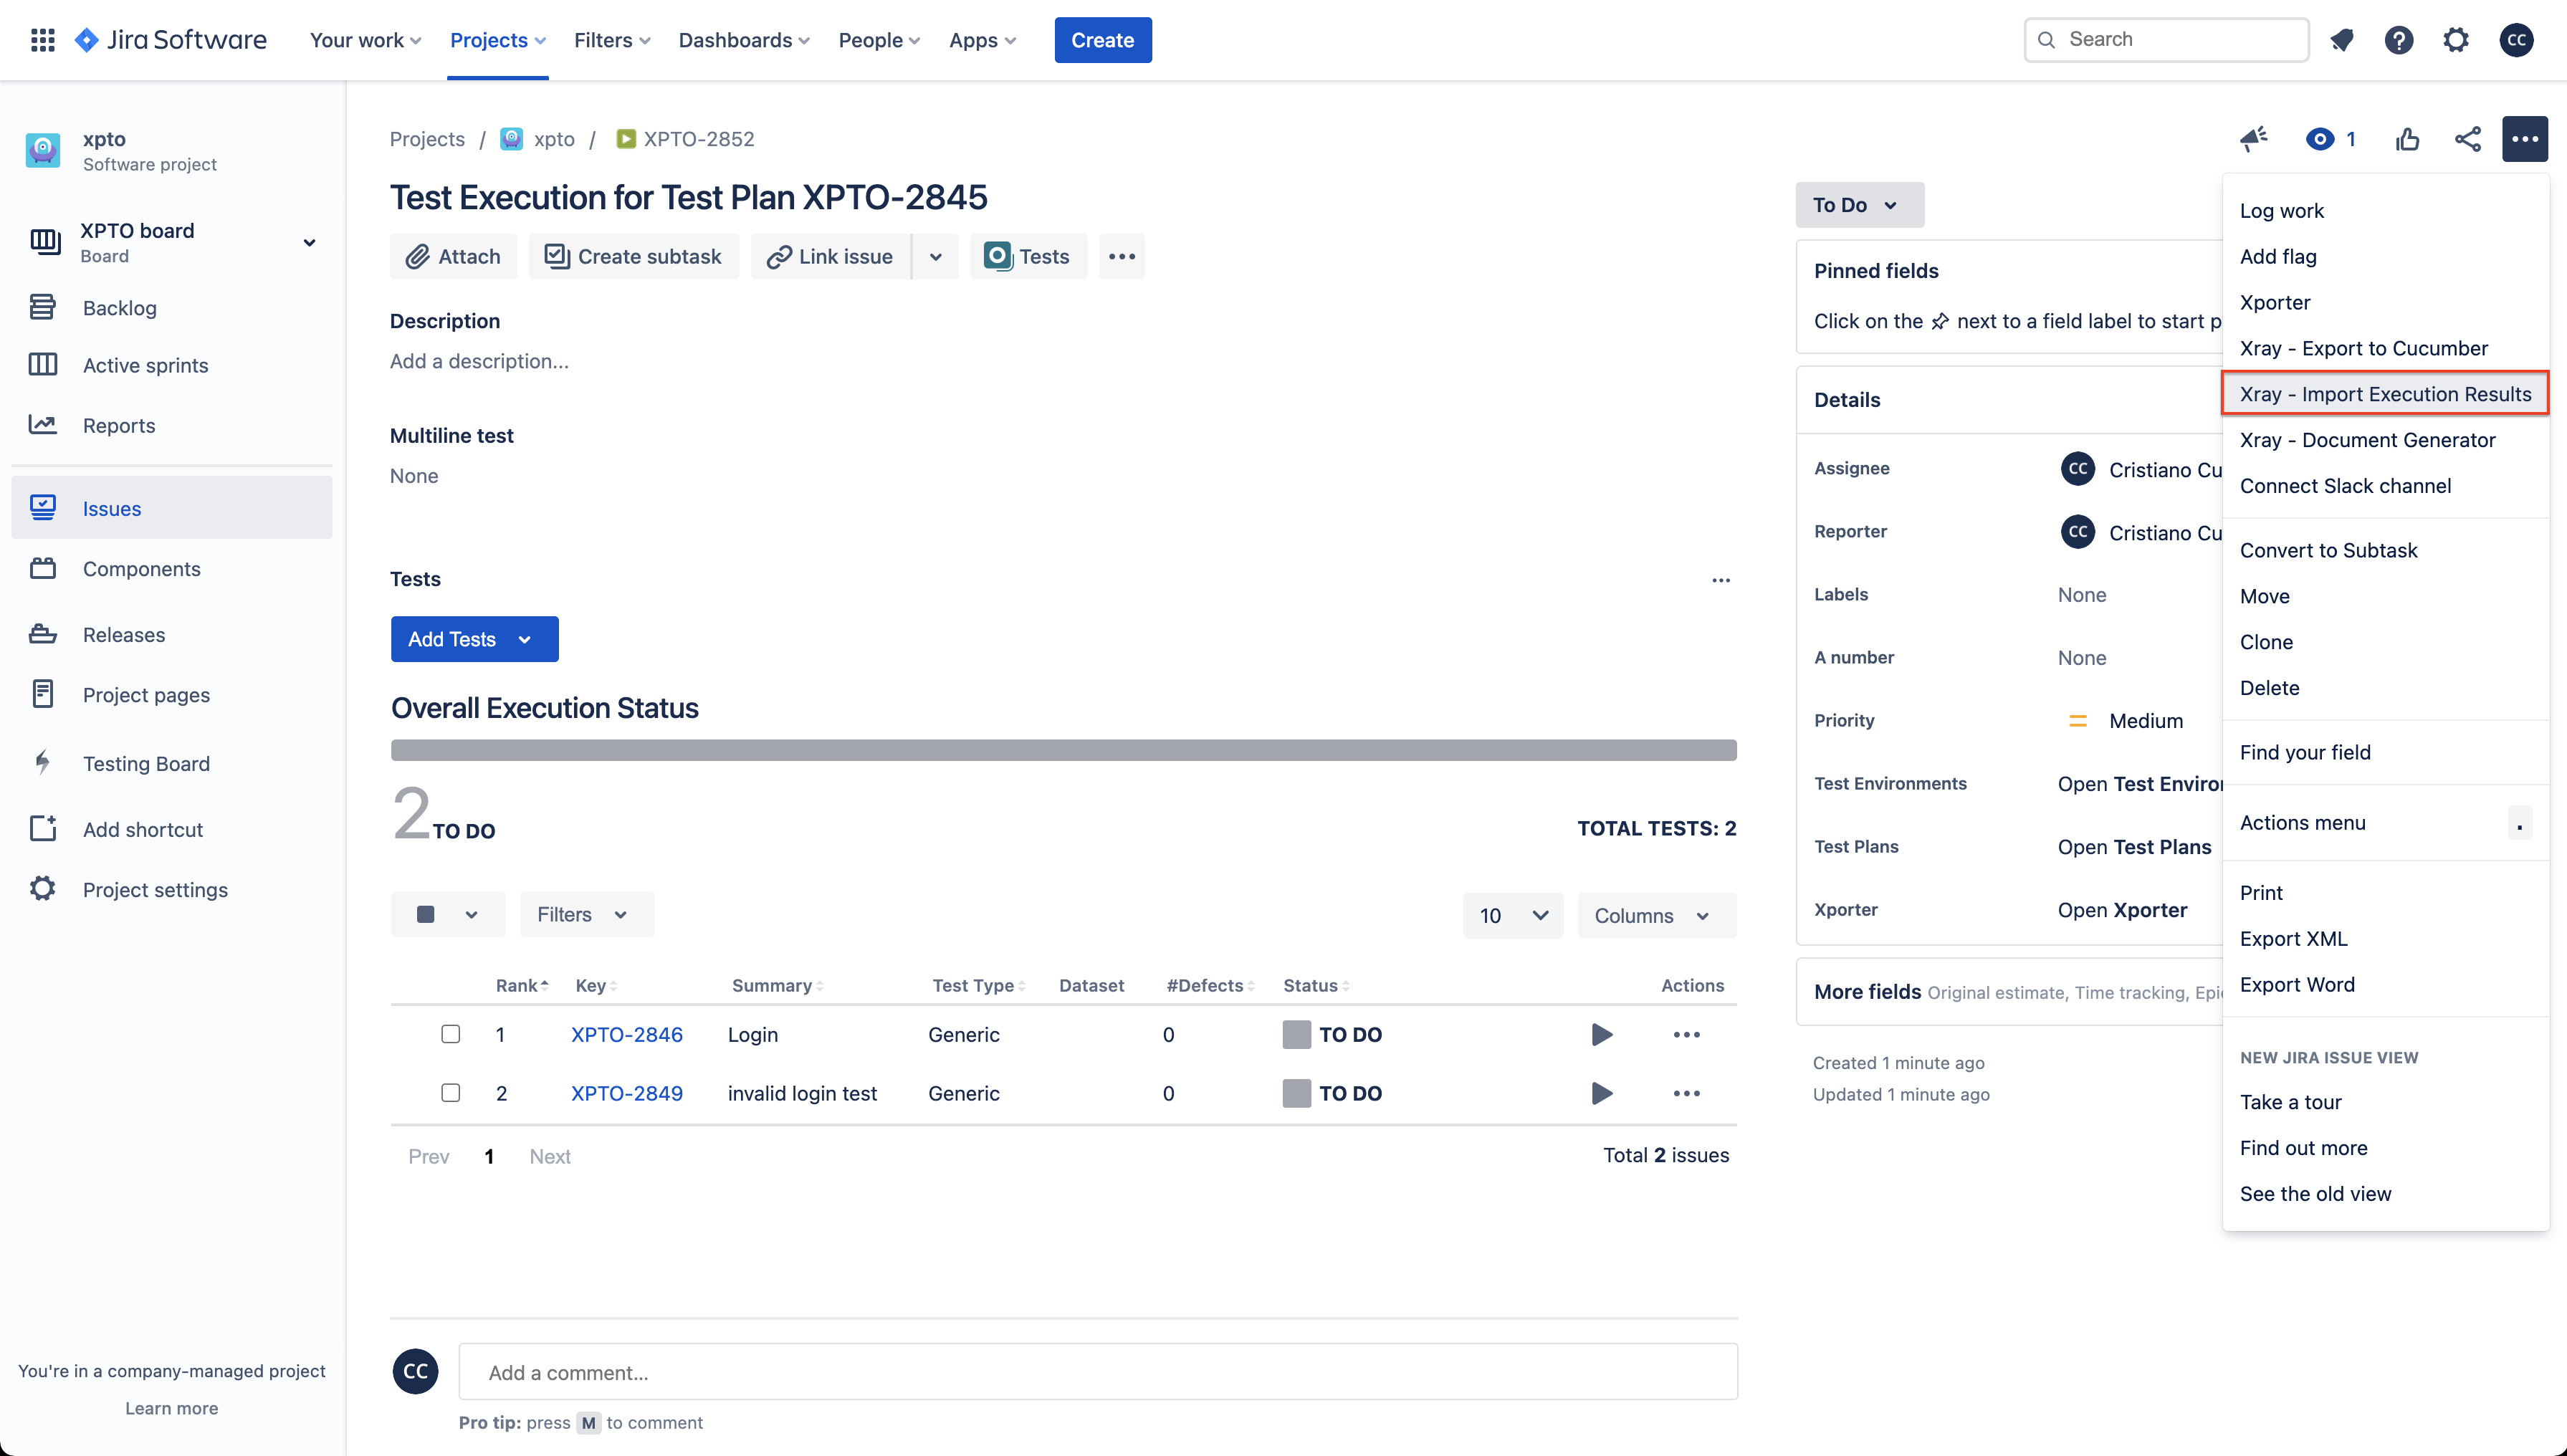Screen dimensions: 2567x1456
Task: Open XPTO-2849 issue link
Action: click(627, 1093)
